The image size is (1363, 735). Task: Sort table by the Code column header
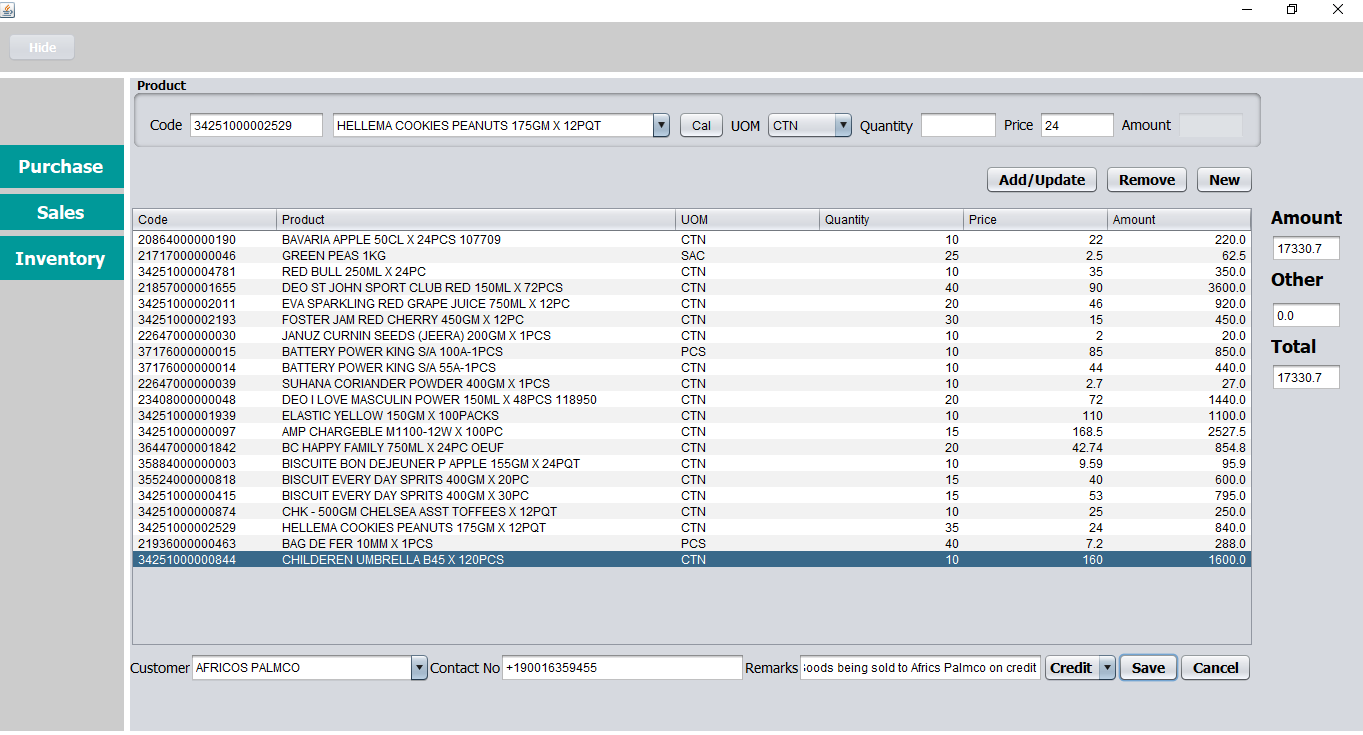(x=205, y=220)
